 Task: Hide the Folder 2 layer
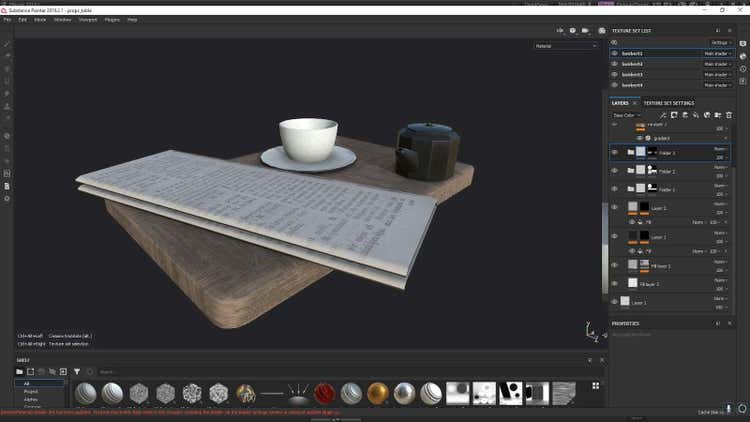pos(615,171)
